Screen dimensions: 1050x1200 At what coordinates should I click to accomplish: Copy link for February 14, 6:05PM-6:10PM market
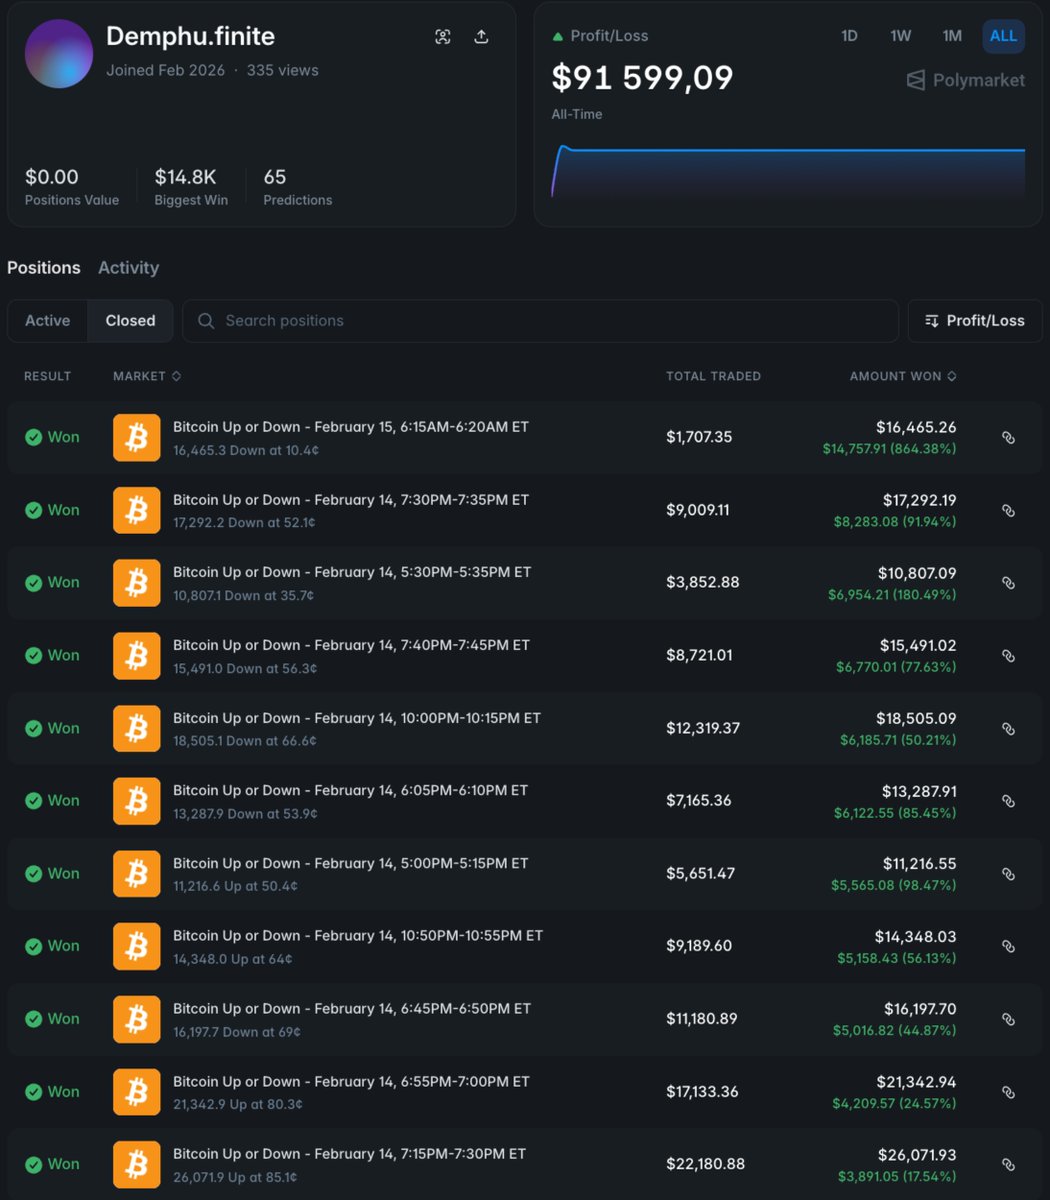1008,800
